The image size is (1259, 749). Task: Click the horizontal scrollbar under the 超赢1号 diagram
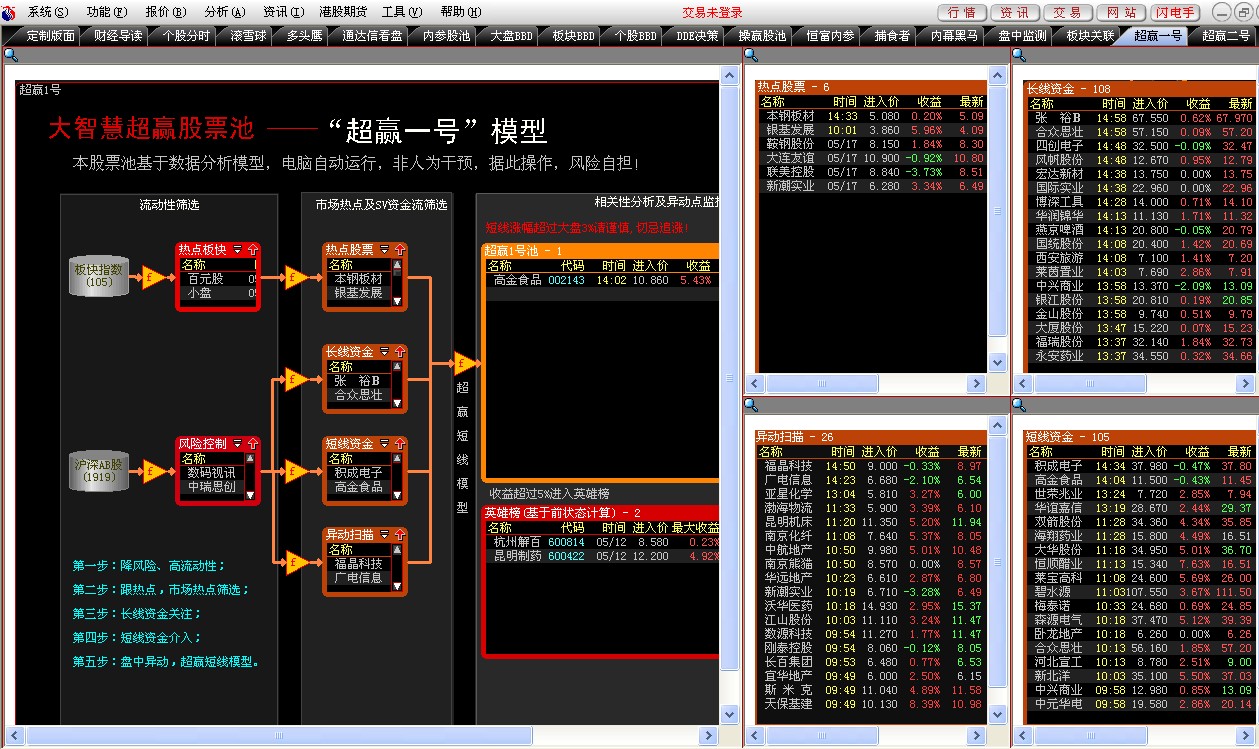point(364,736)
